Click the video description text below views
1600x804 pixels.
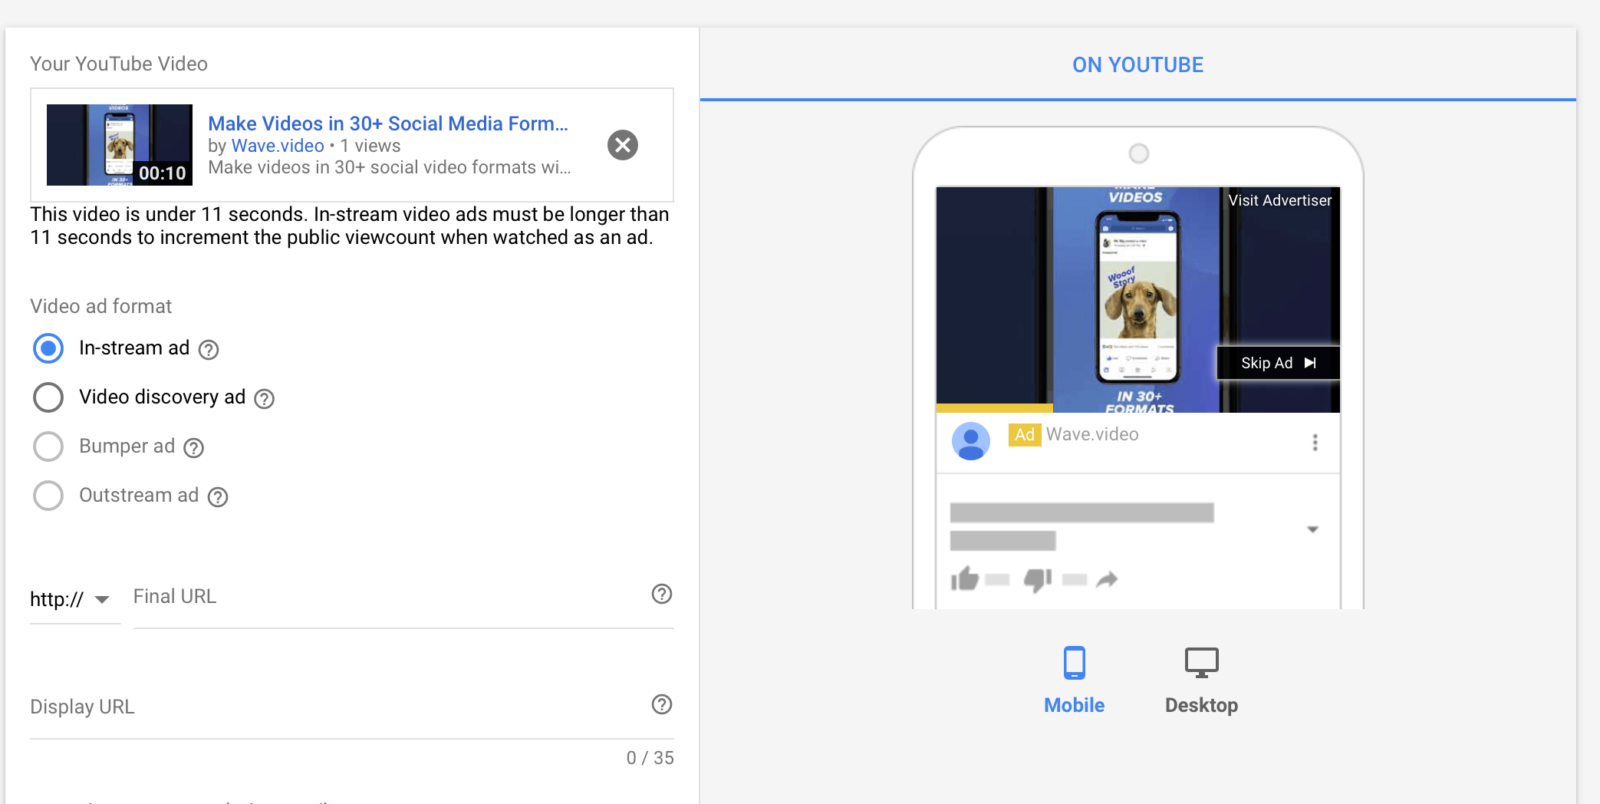(x=390, y=167)
